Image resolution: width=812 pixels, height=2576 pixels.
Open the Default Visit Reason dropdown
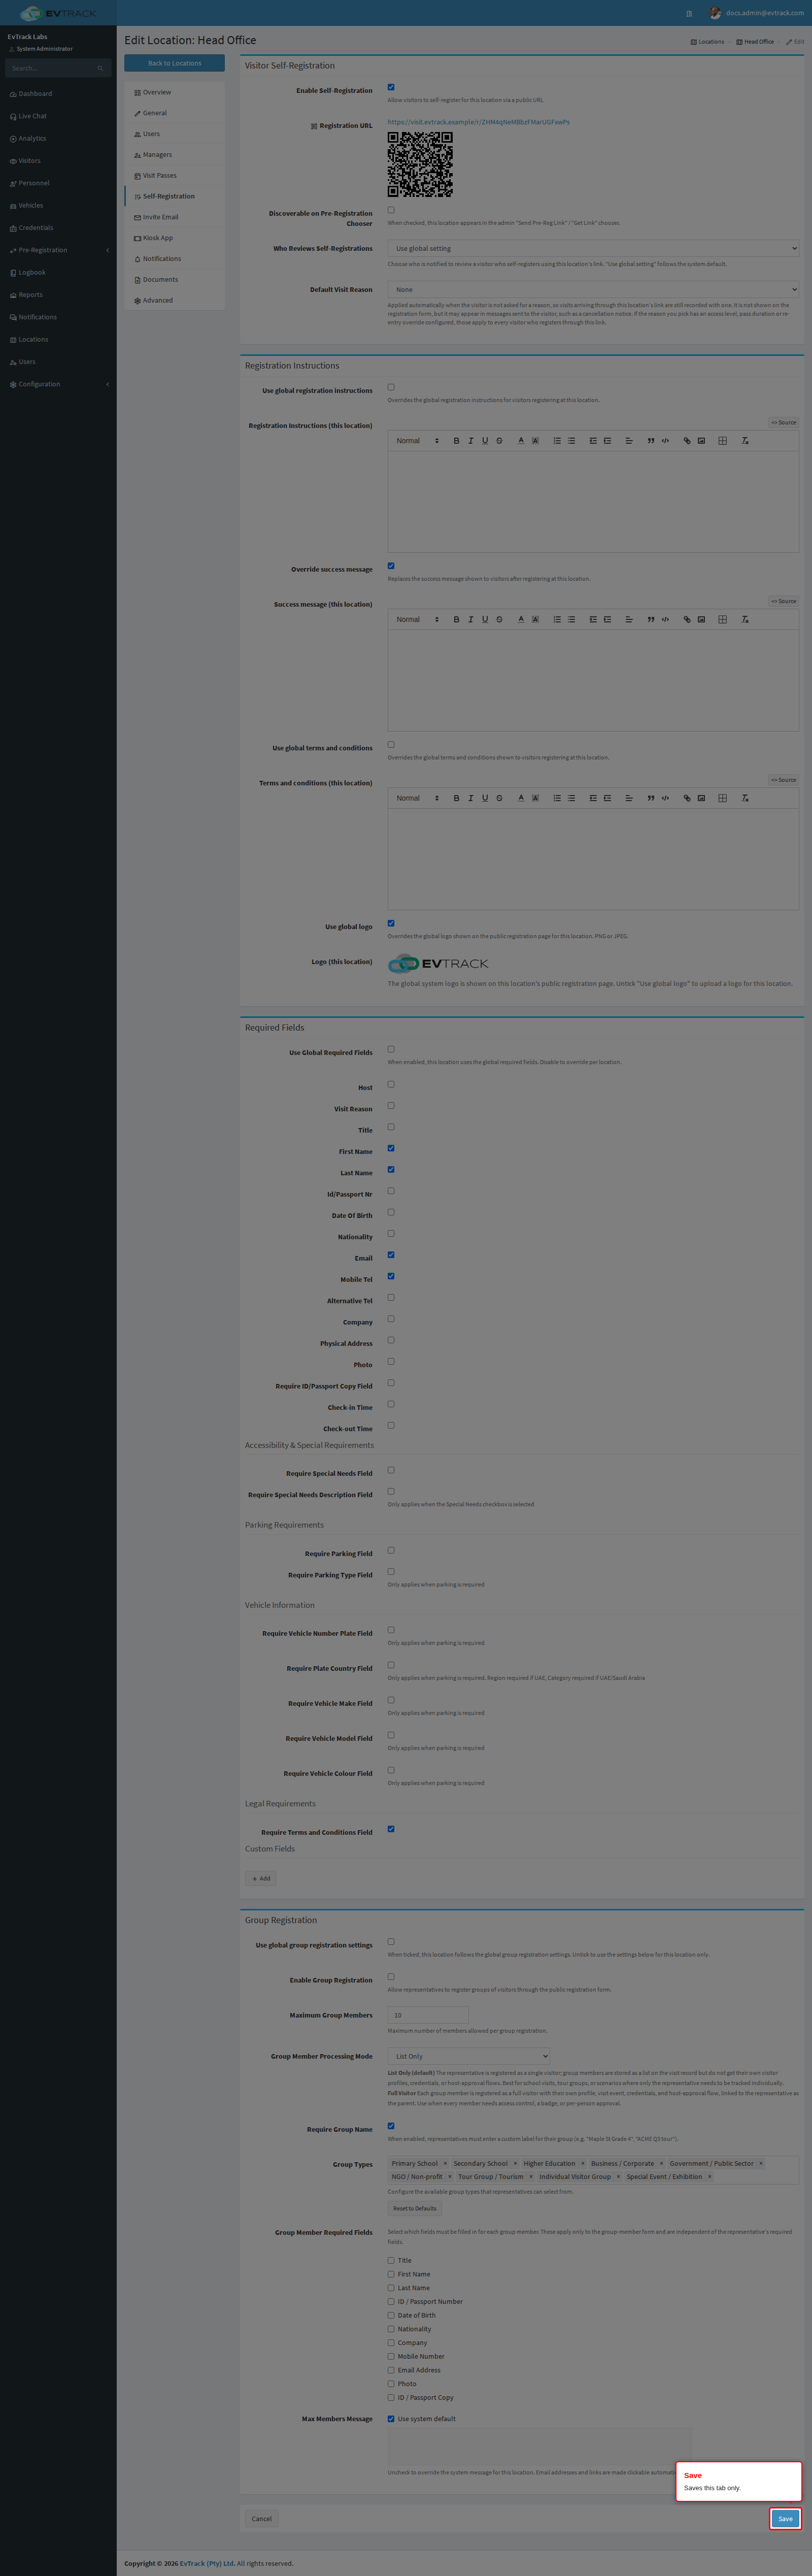(x=593, y=289)
